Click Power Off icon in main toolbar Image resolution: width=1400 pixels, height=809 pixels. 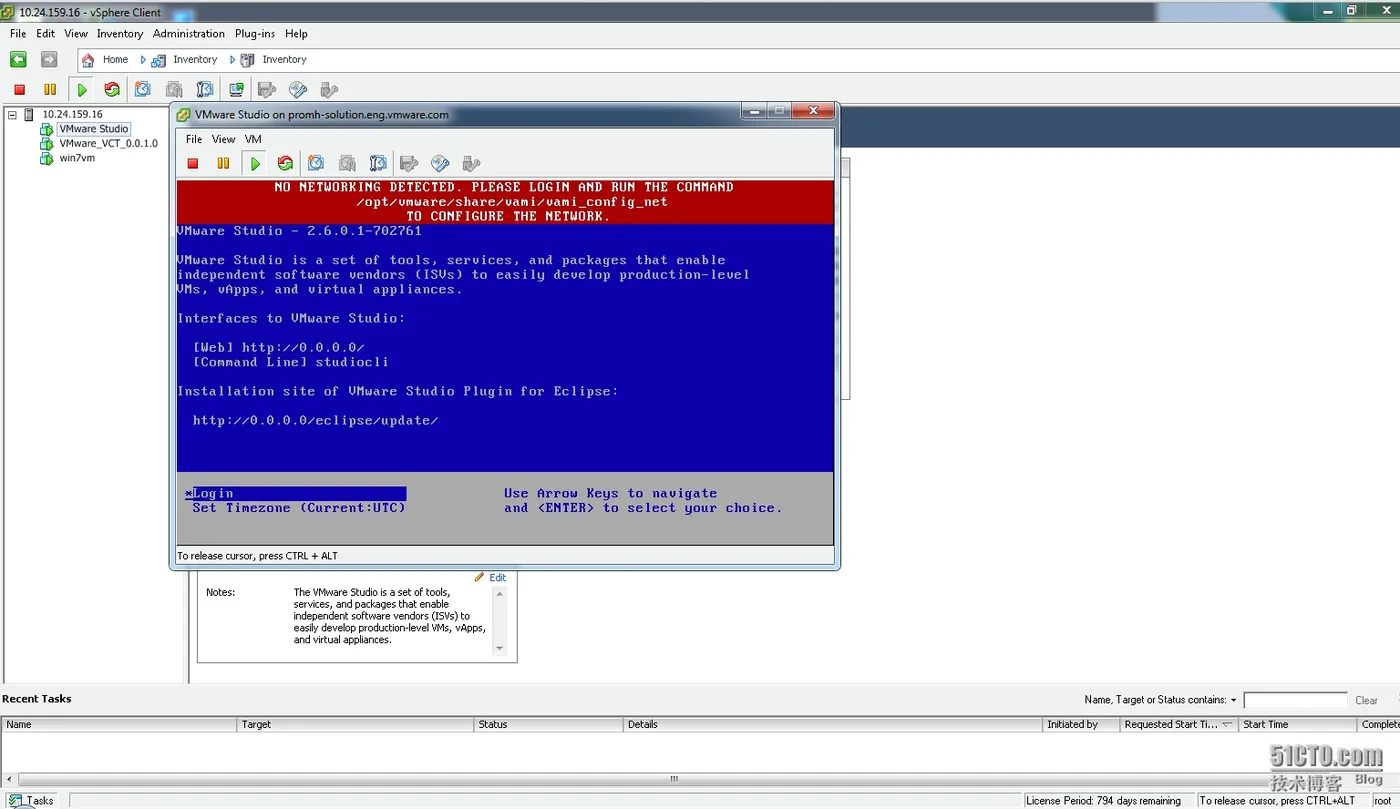(19, 90)
